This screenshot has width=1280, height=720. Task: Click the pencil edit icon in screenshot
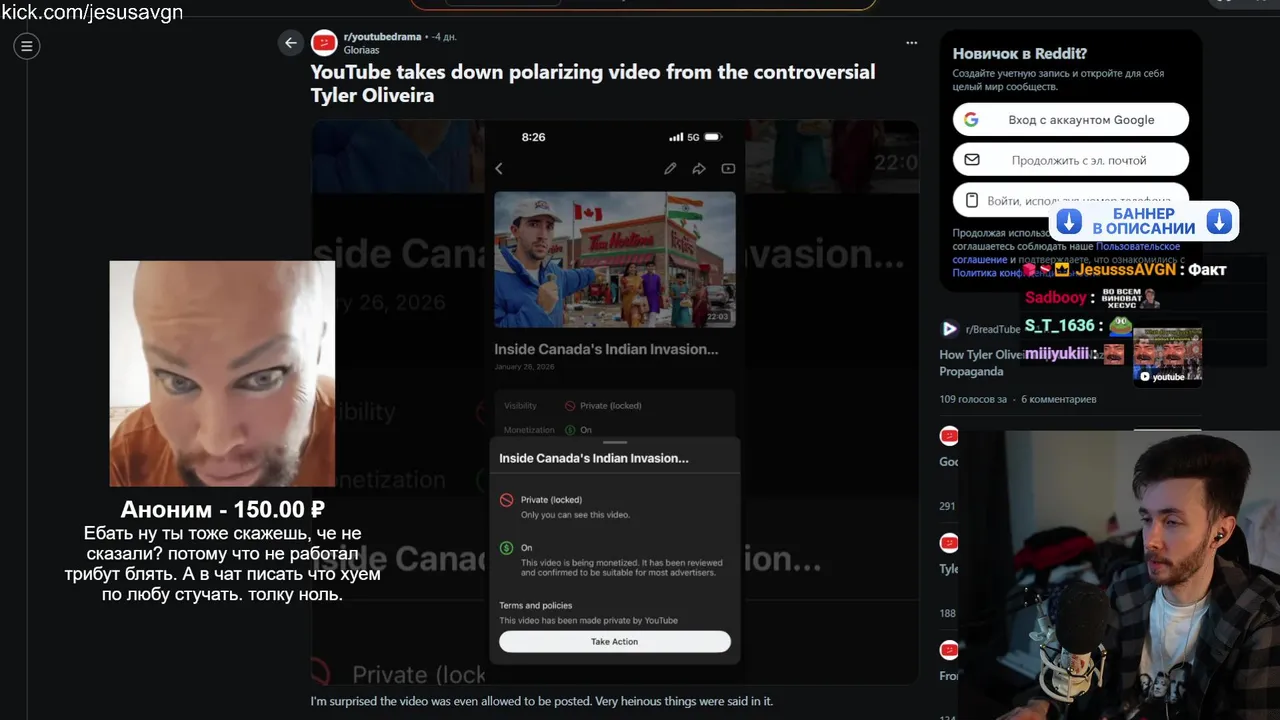(670, 169)
